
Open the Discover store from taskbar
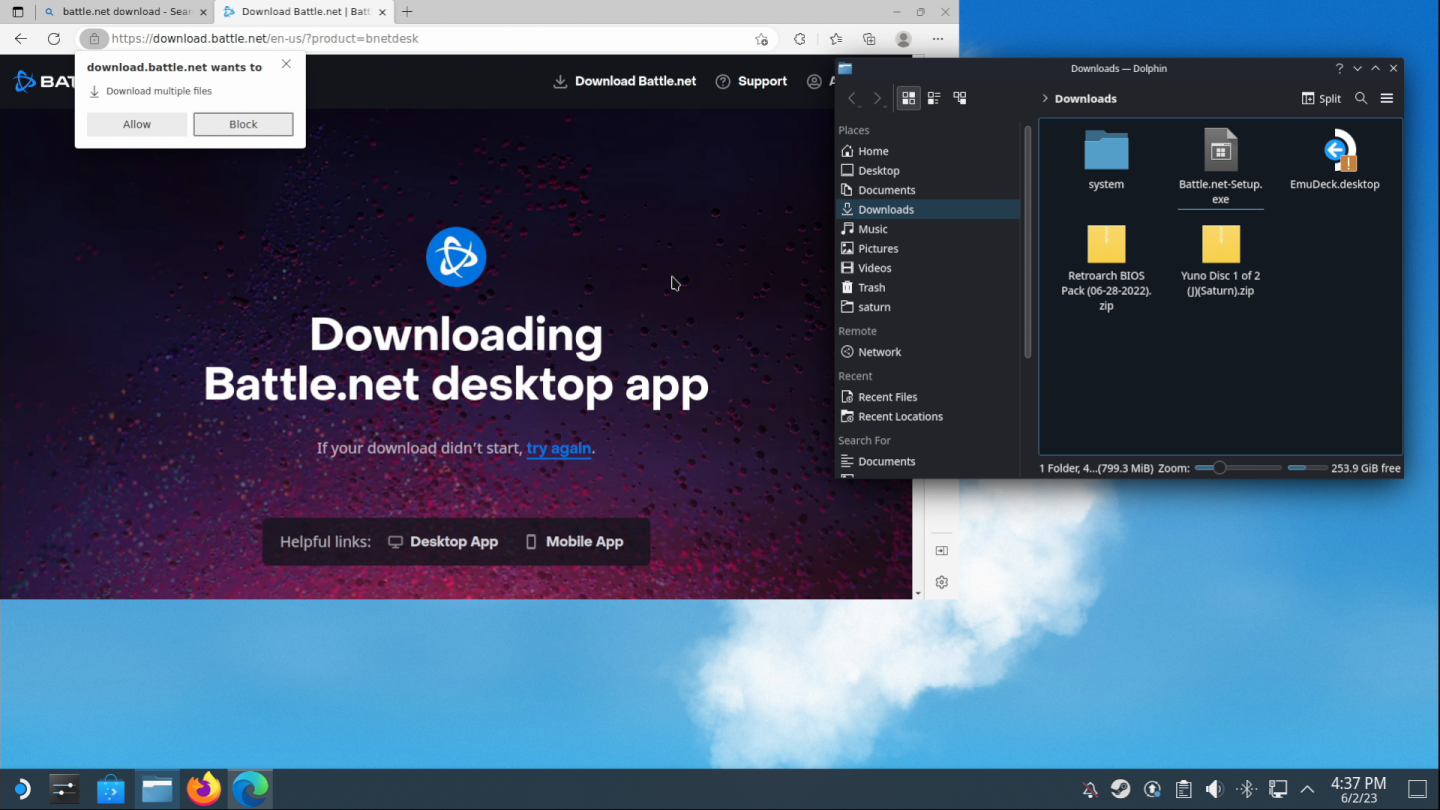[110, 790]
